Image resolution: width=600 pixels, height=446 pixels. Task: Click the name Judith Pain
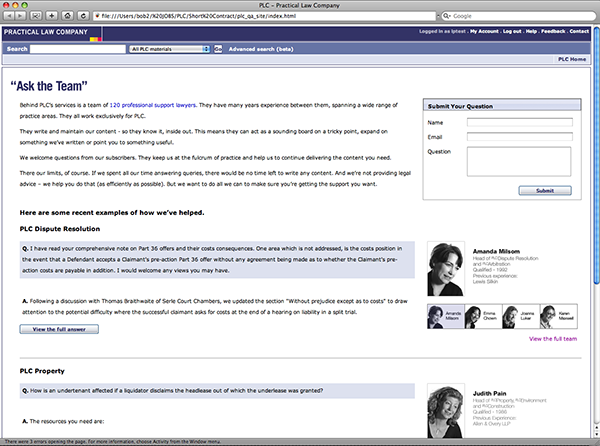(489, 393)
